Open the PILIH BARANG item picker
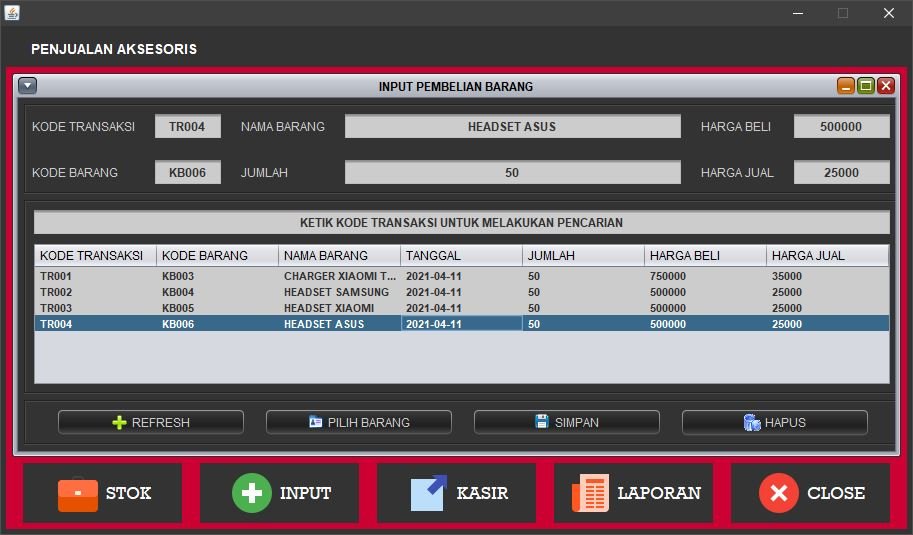The width and height of the screenshot is (913, 535). (x=359, y=422)
